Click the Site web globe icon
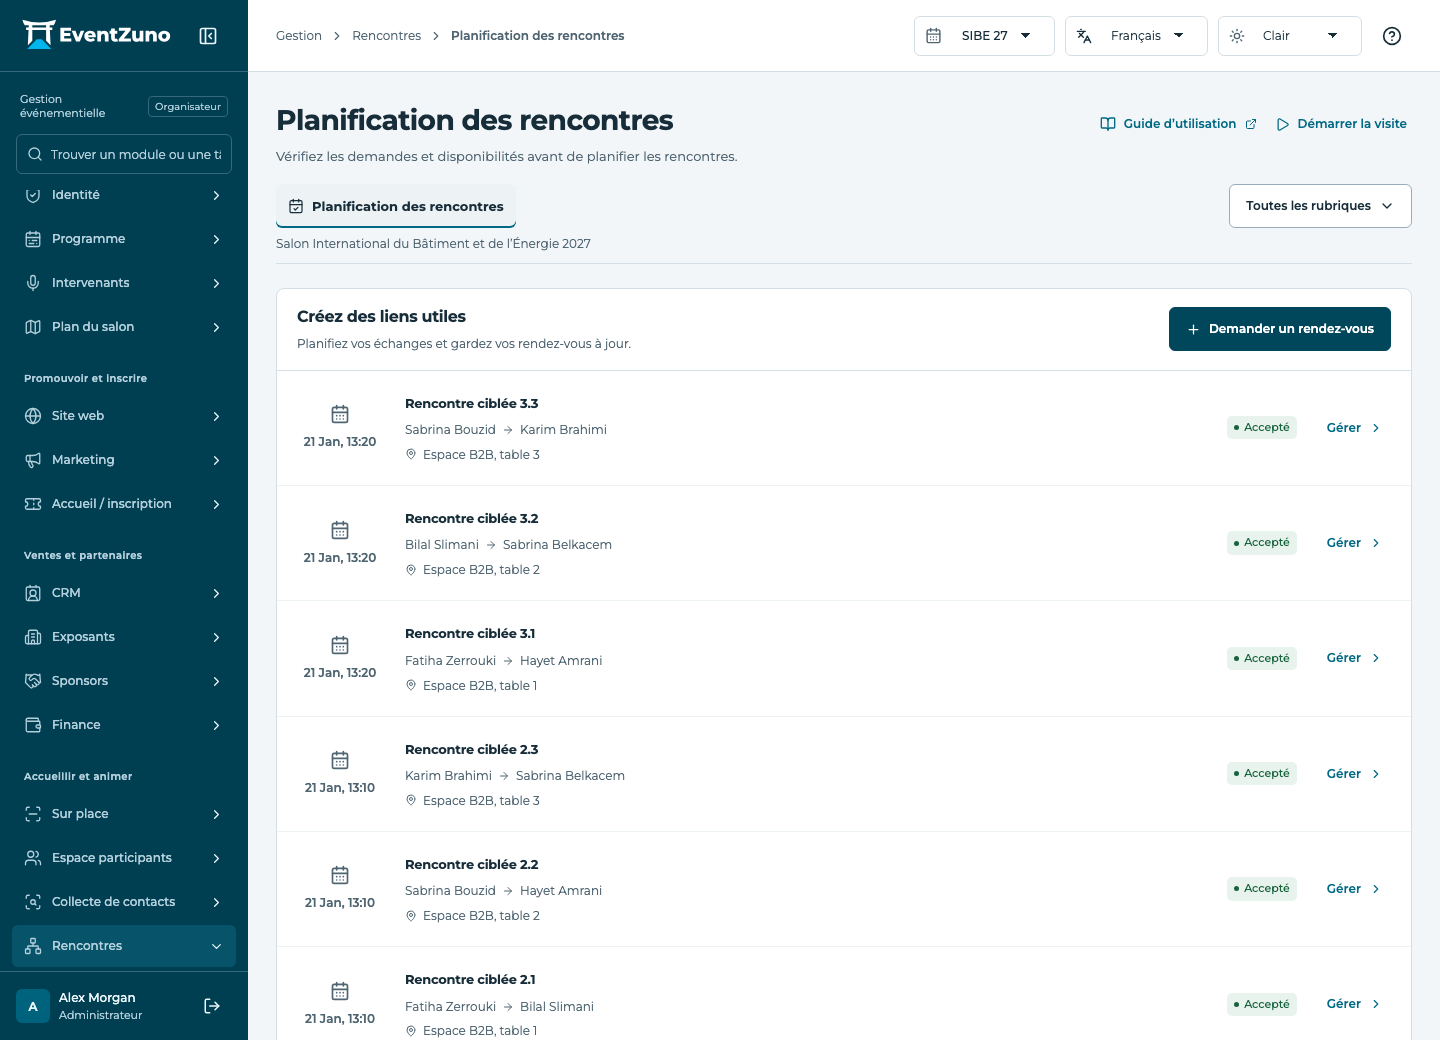 click(33, 416)
